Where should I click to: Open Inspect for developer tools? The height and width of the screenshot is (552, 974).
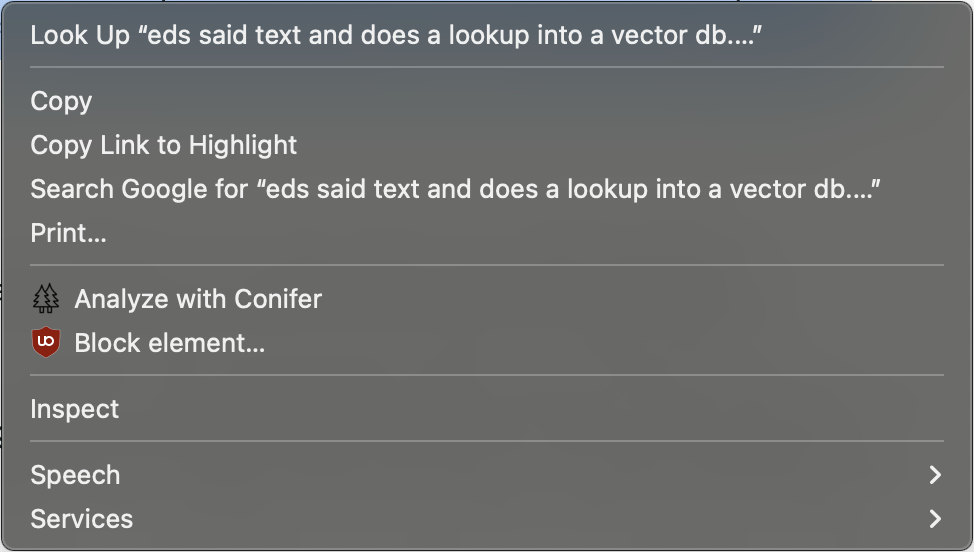(x=487, y=409)
